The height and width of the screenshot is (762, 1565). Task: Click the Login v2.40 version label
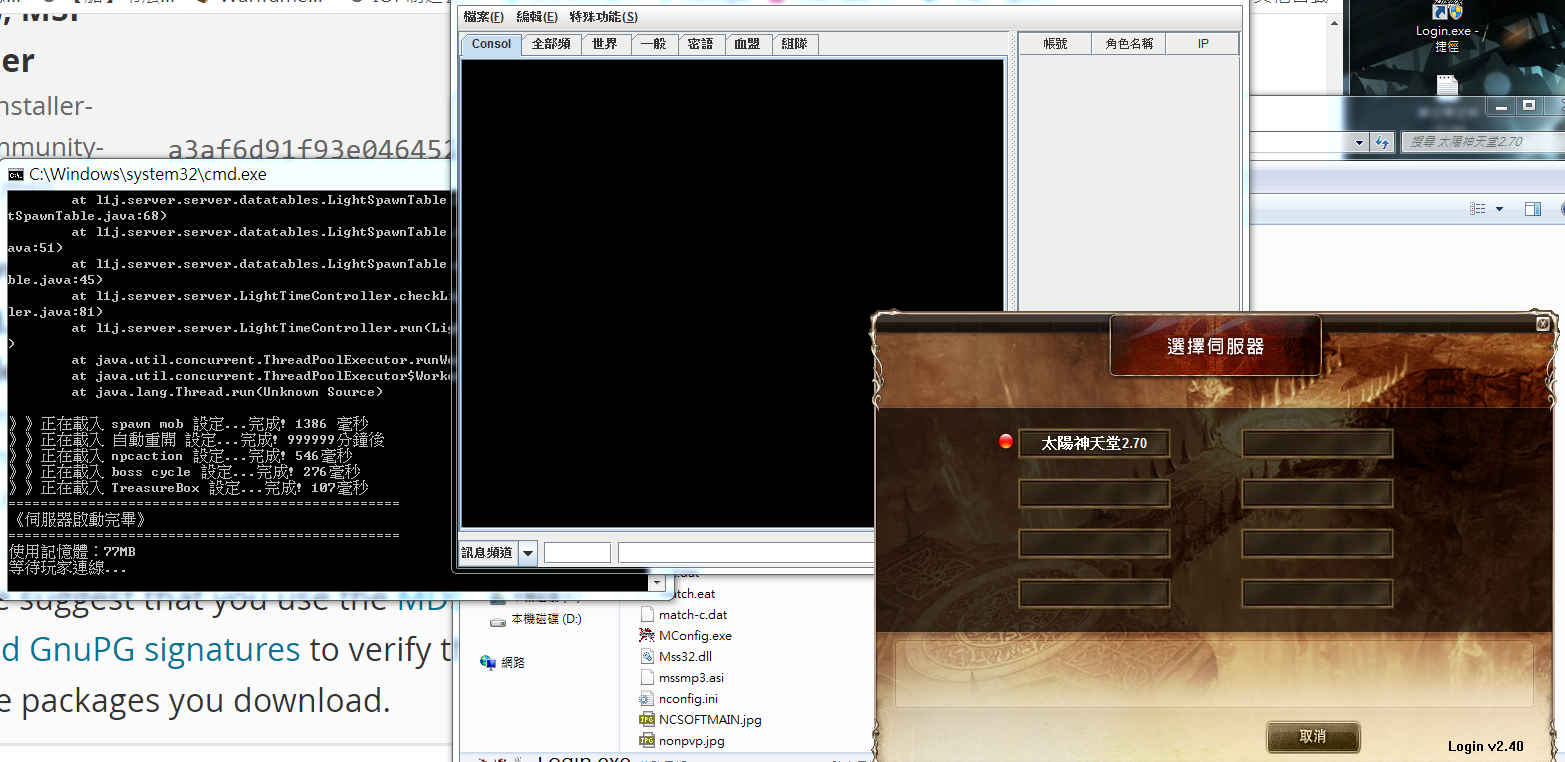click(1486, 746)
